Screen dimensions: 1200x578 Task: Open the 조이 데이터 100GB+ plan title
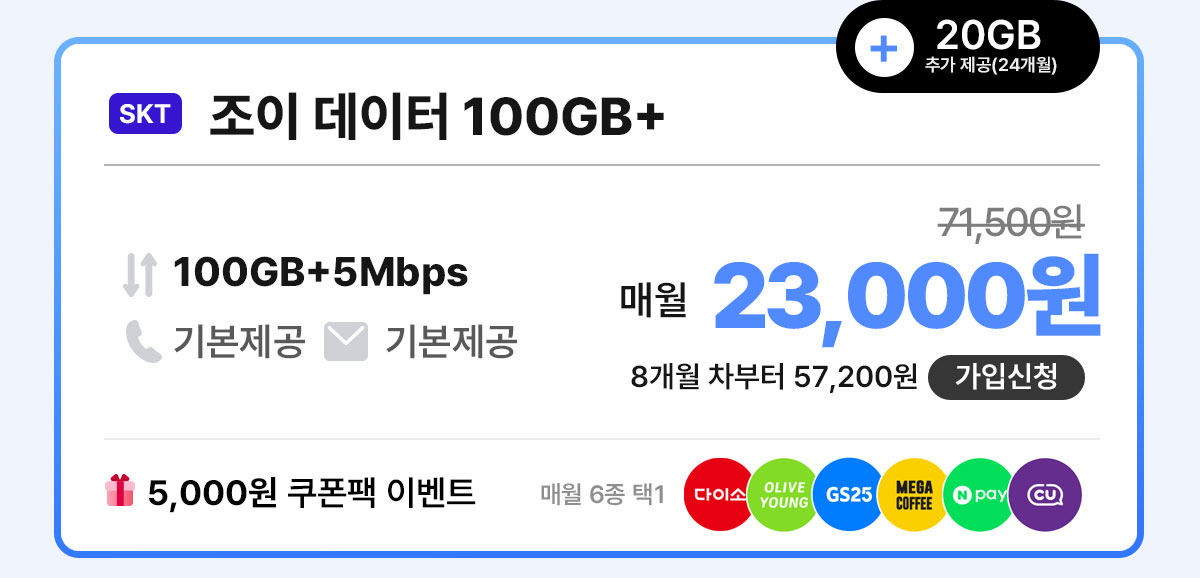[437, 118]
